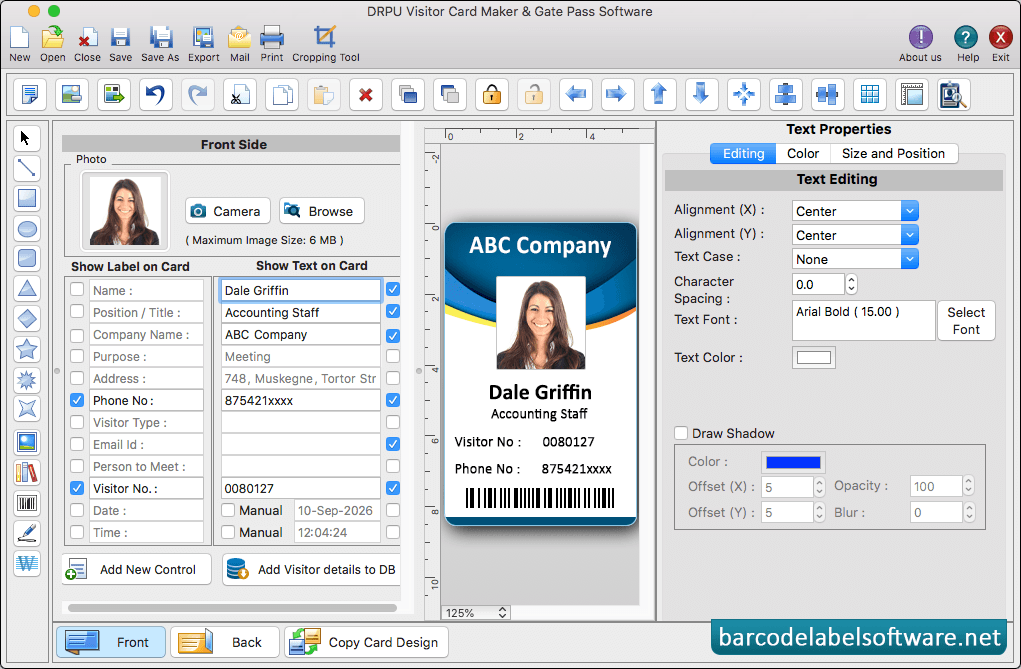Click the Copy Card Design button

tap(366, 642)
